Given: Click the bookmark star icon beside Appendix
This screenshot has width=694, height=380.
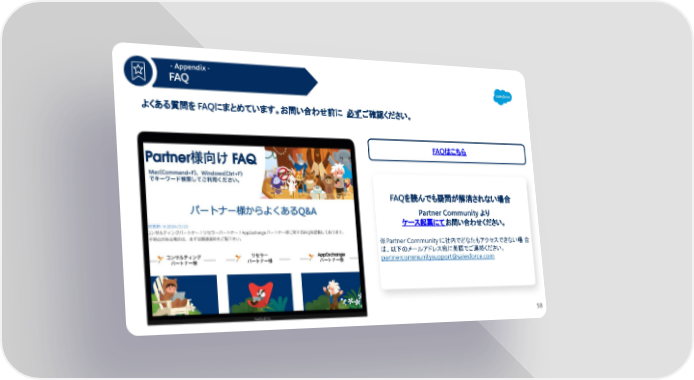Looking at the screenshot, I should point(138,70).
